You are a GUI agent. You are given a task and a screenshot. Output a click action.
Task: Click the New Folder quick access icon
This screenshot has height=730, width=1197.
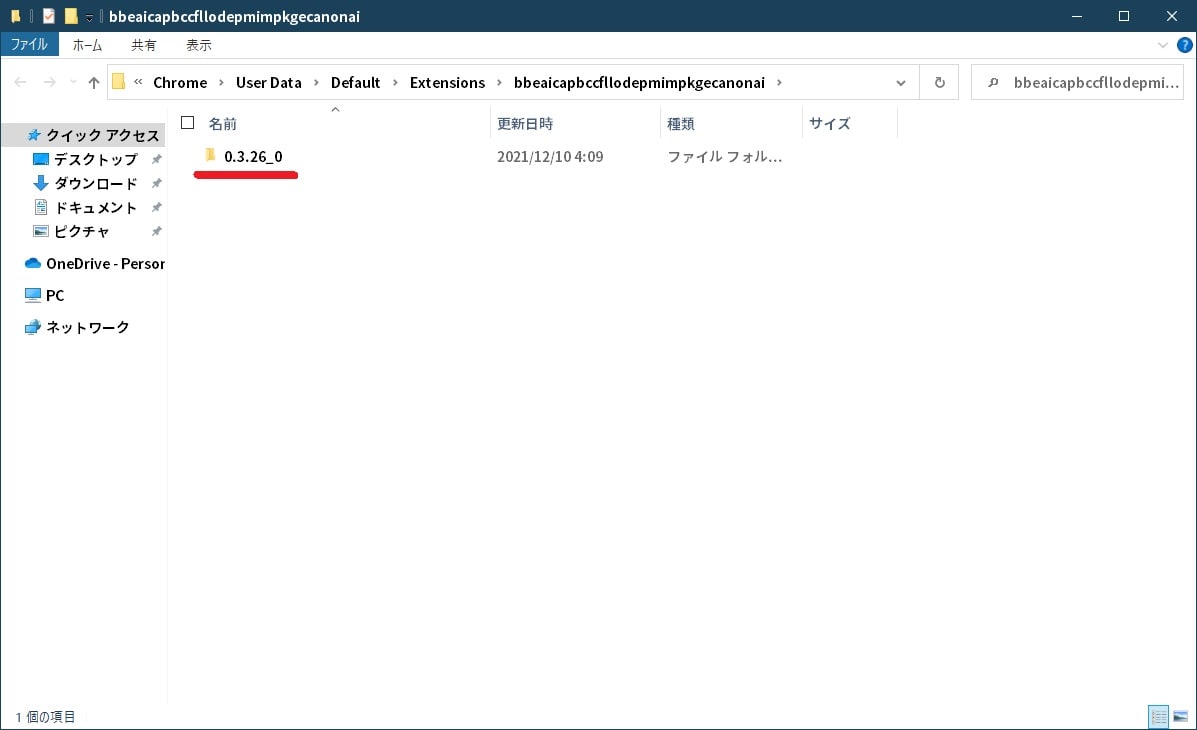(x=71, y=16)
